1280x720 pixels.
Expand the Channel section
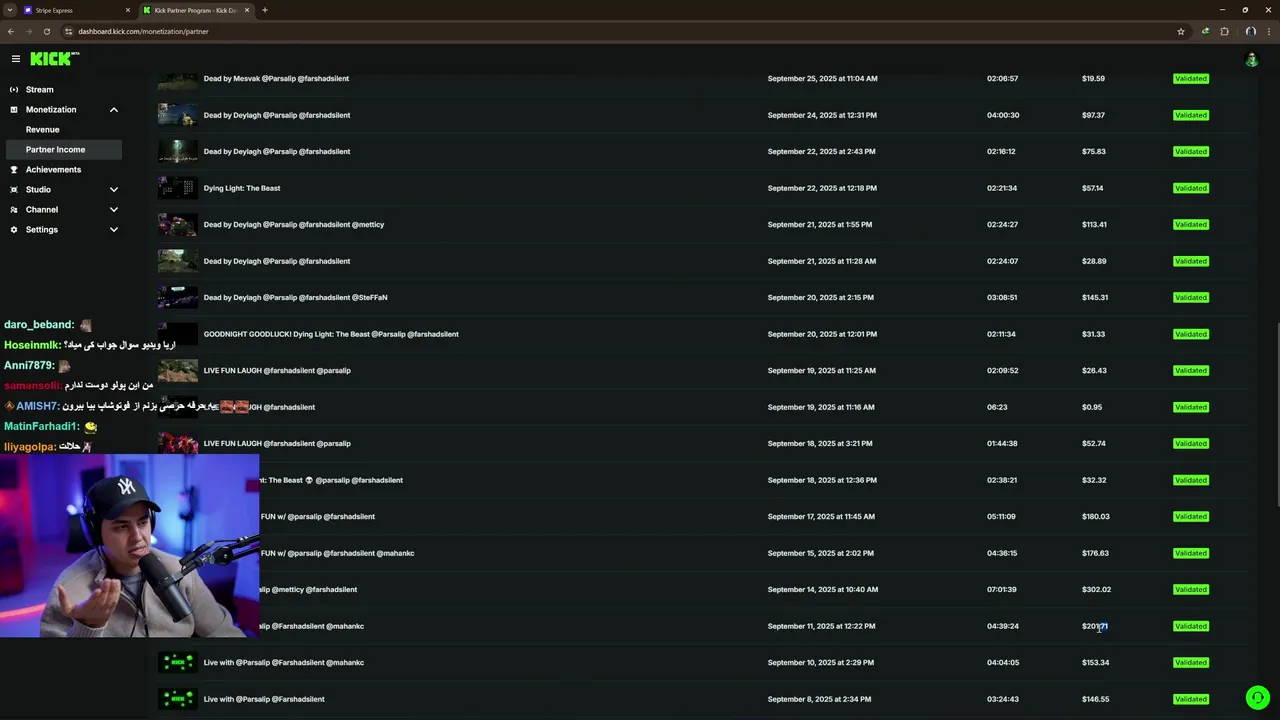point(113,210)
